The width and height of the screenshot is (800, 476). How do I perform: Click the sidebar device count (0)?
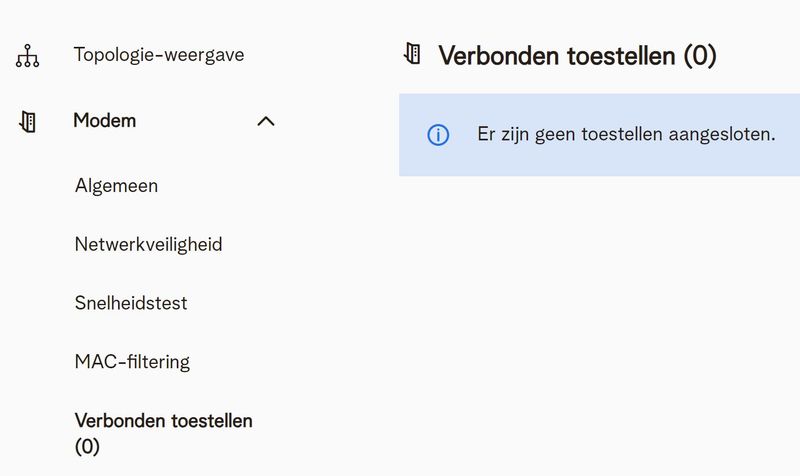(88, 447)
